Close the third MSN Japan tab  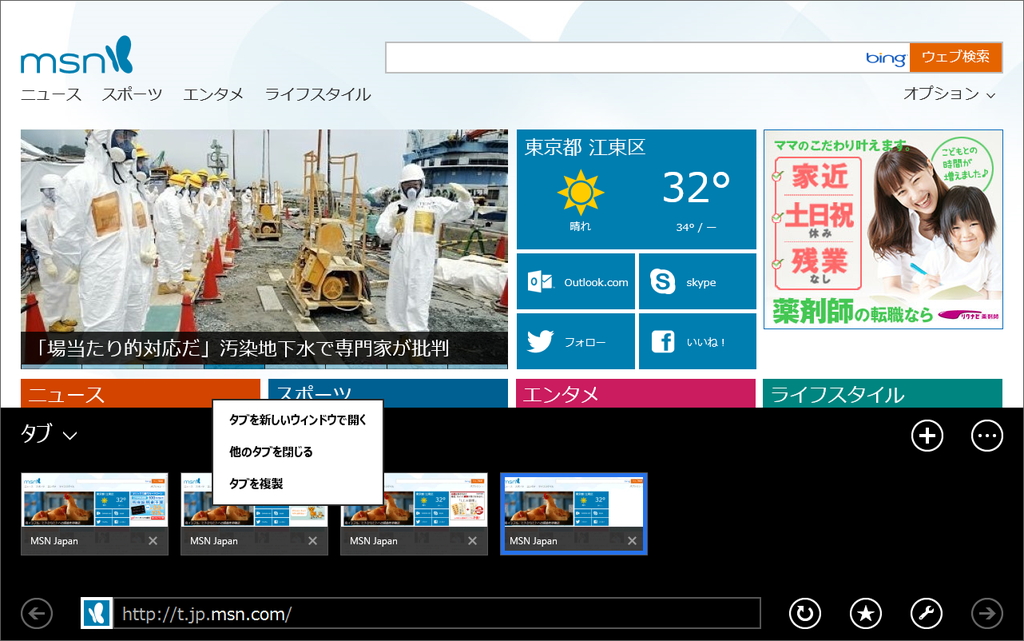472,540
